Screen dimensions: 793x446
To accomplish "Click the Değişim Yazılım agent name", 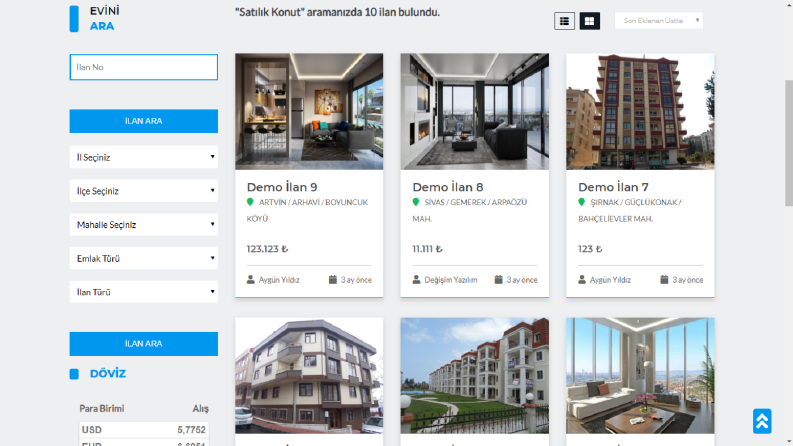I will coord(451,280).
